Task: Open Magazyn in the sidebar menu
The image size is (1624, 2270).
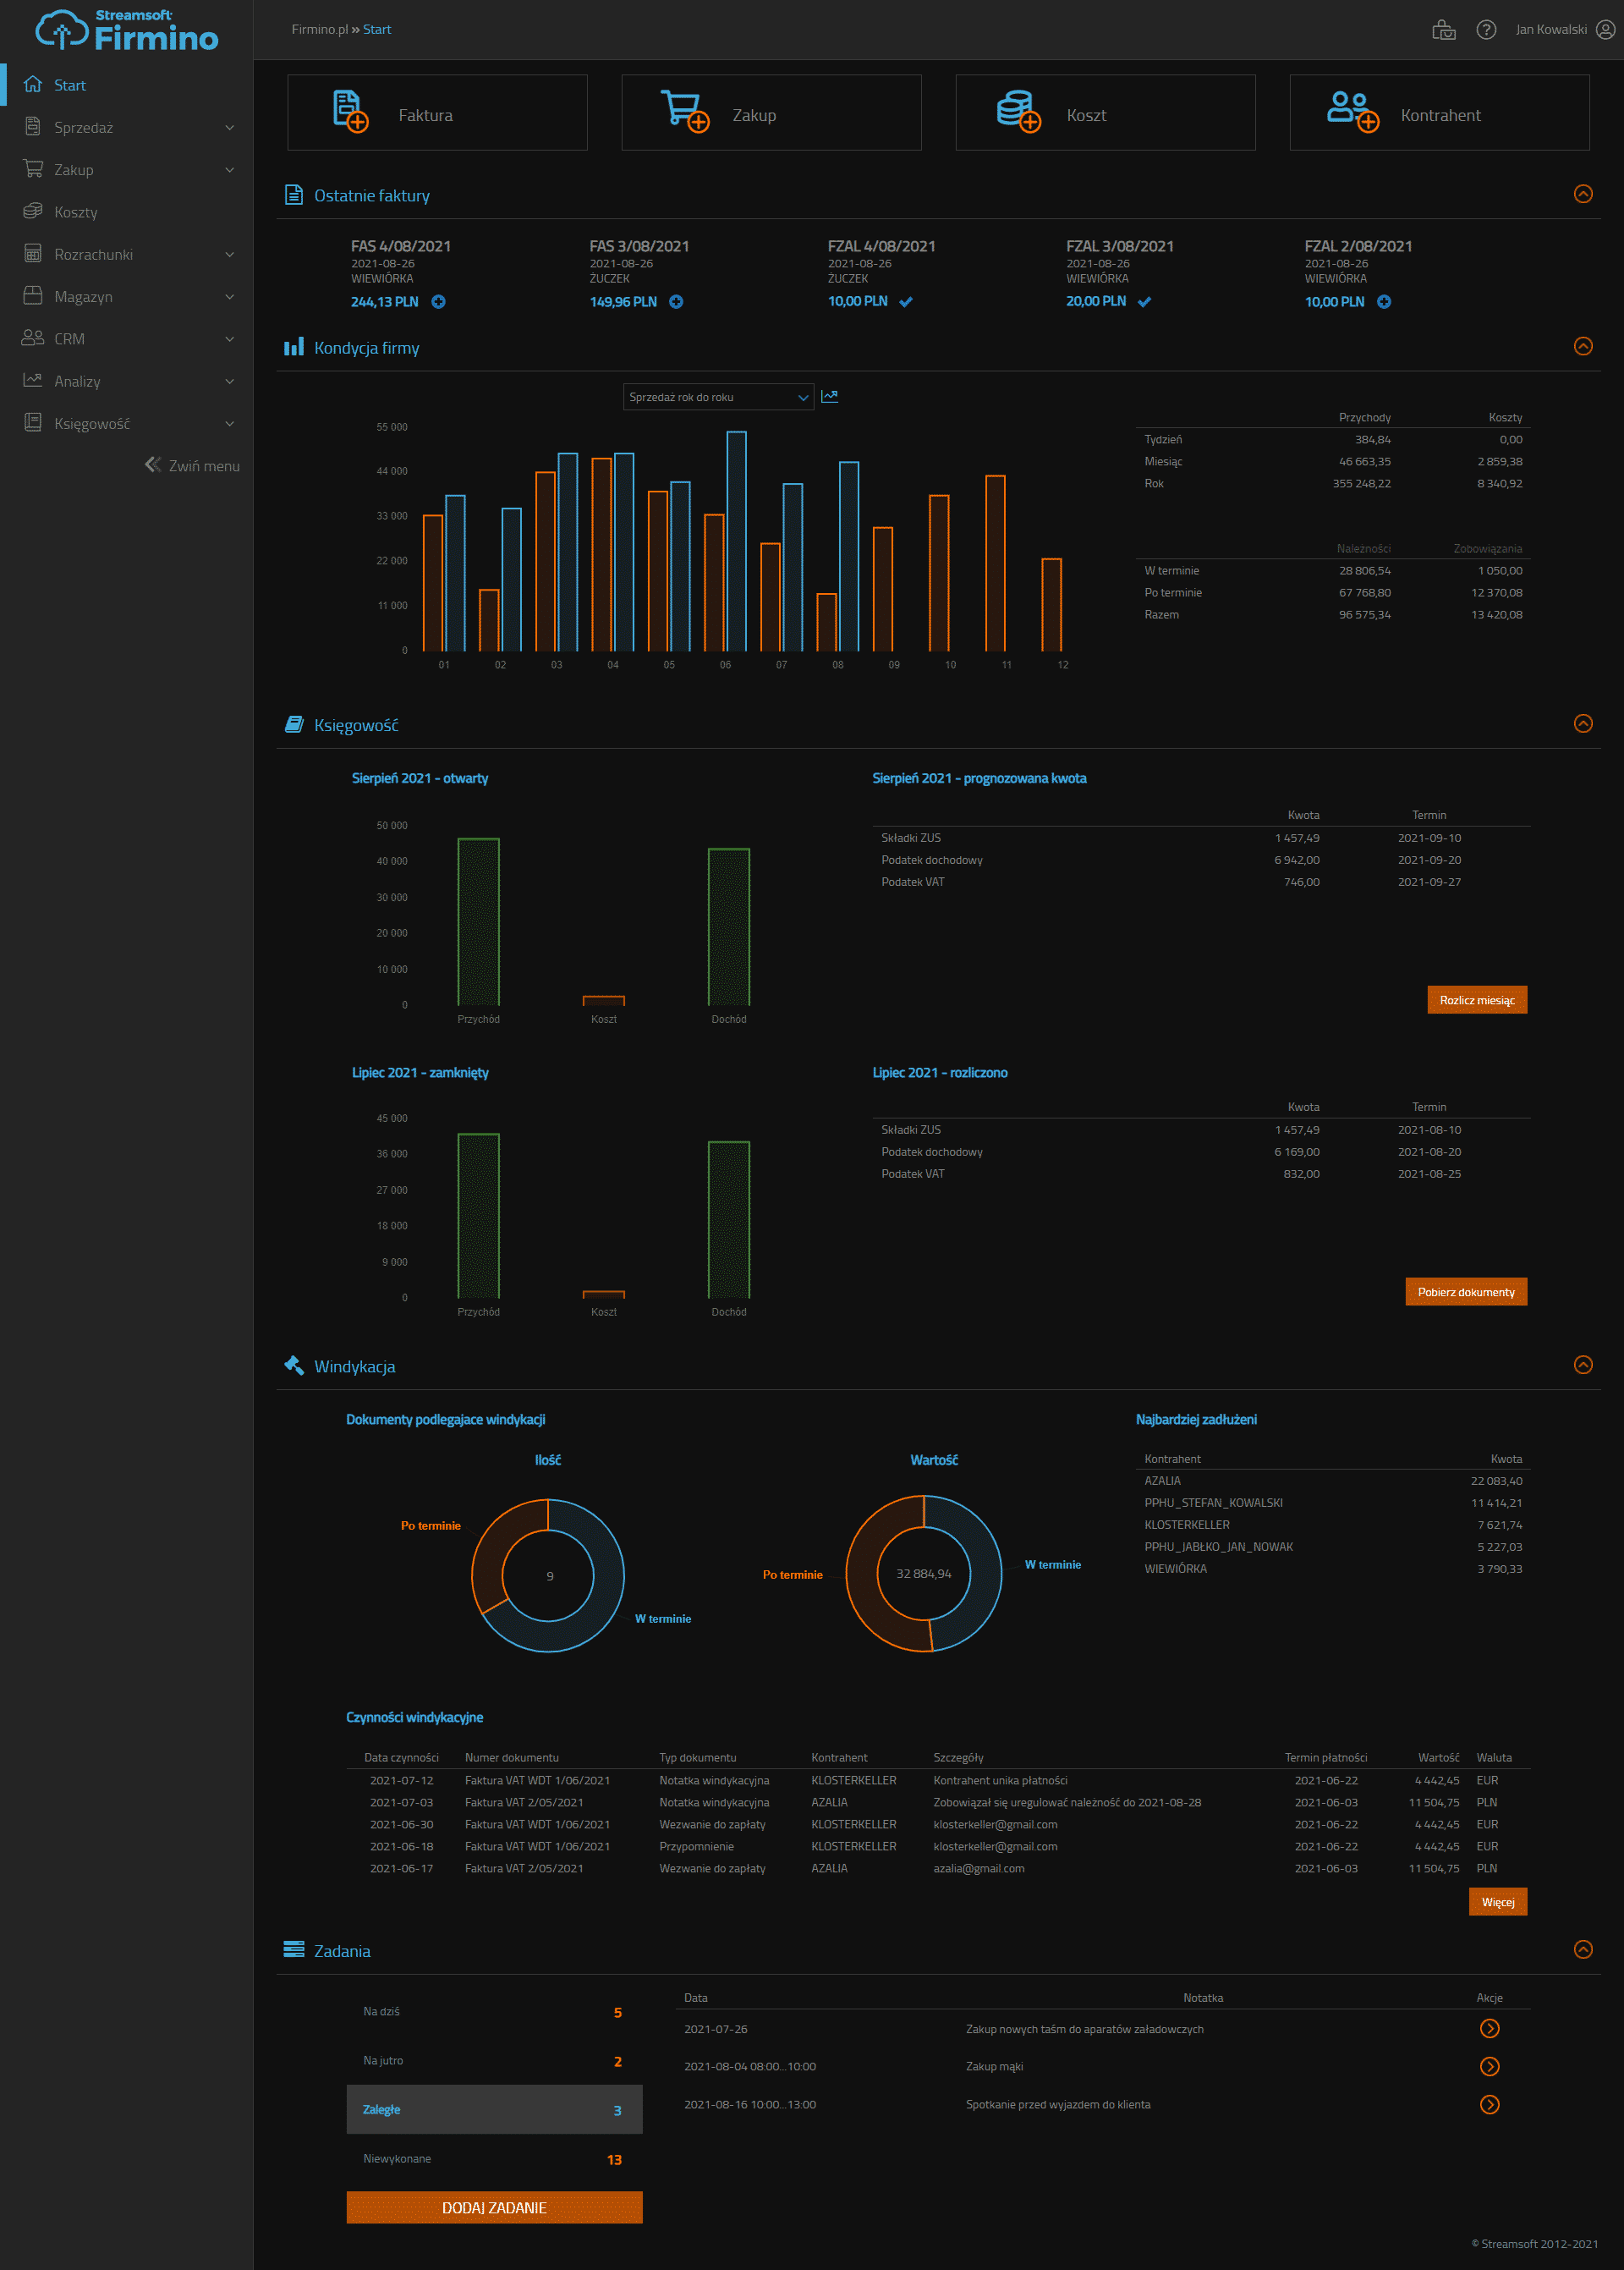Action: [126, 296]
